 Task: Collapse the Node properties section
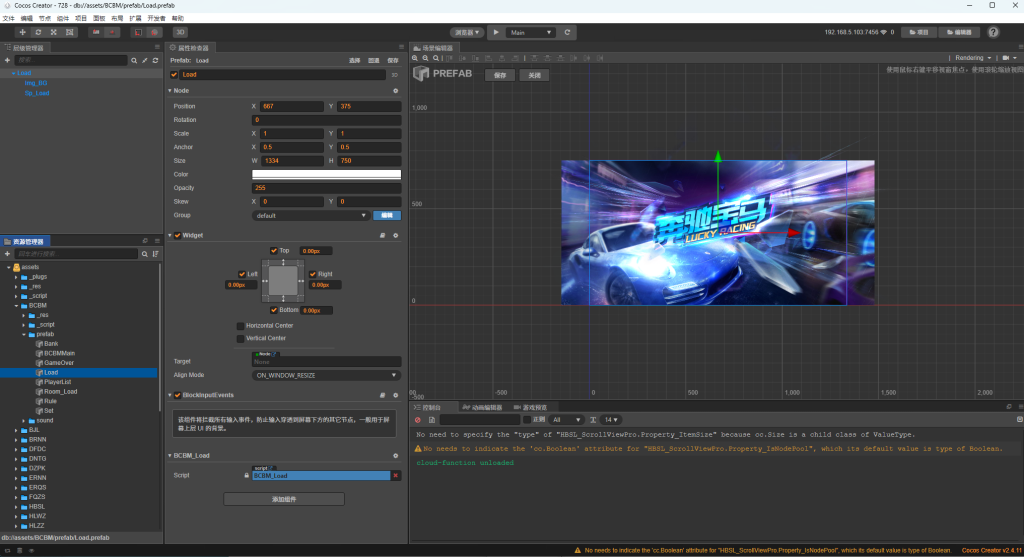(170, 91)
